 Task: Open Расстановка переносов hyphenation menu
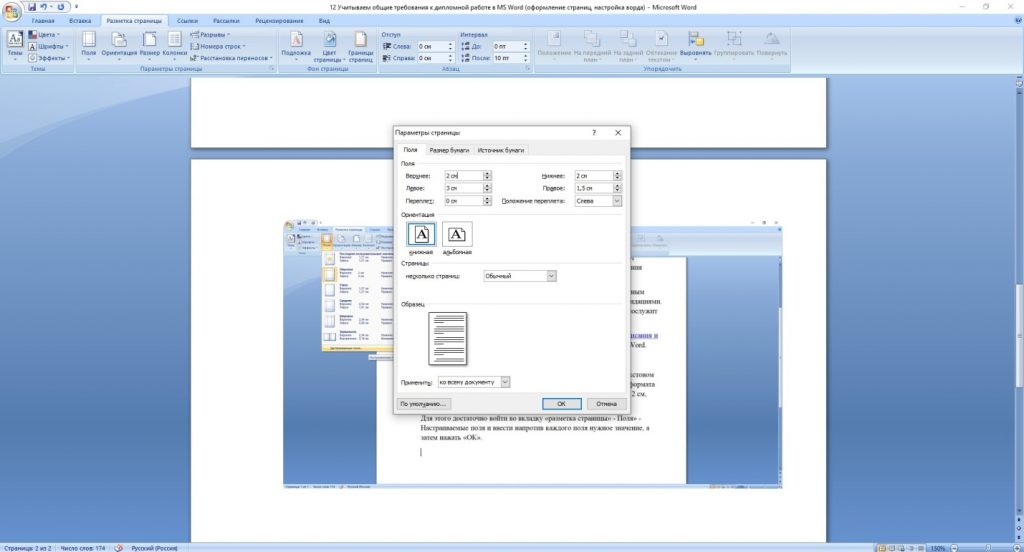click(231, 58)
